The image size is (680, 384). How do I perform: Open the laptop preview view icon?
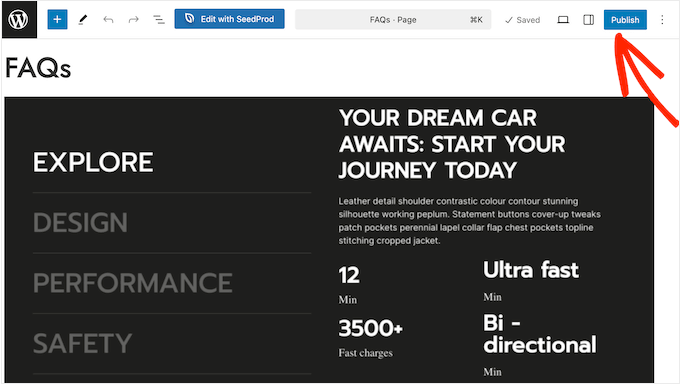563,20
